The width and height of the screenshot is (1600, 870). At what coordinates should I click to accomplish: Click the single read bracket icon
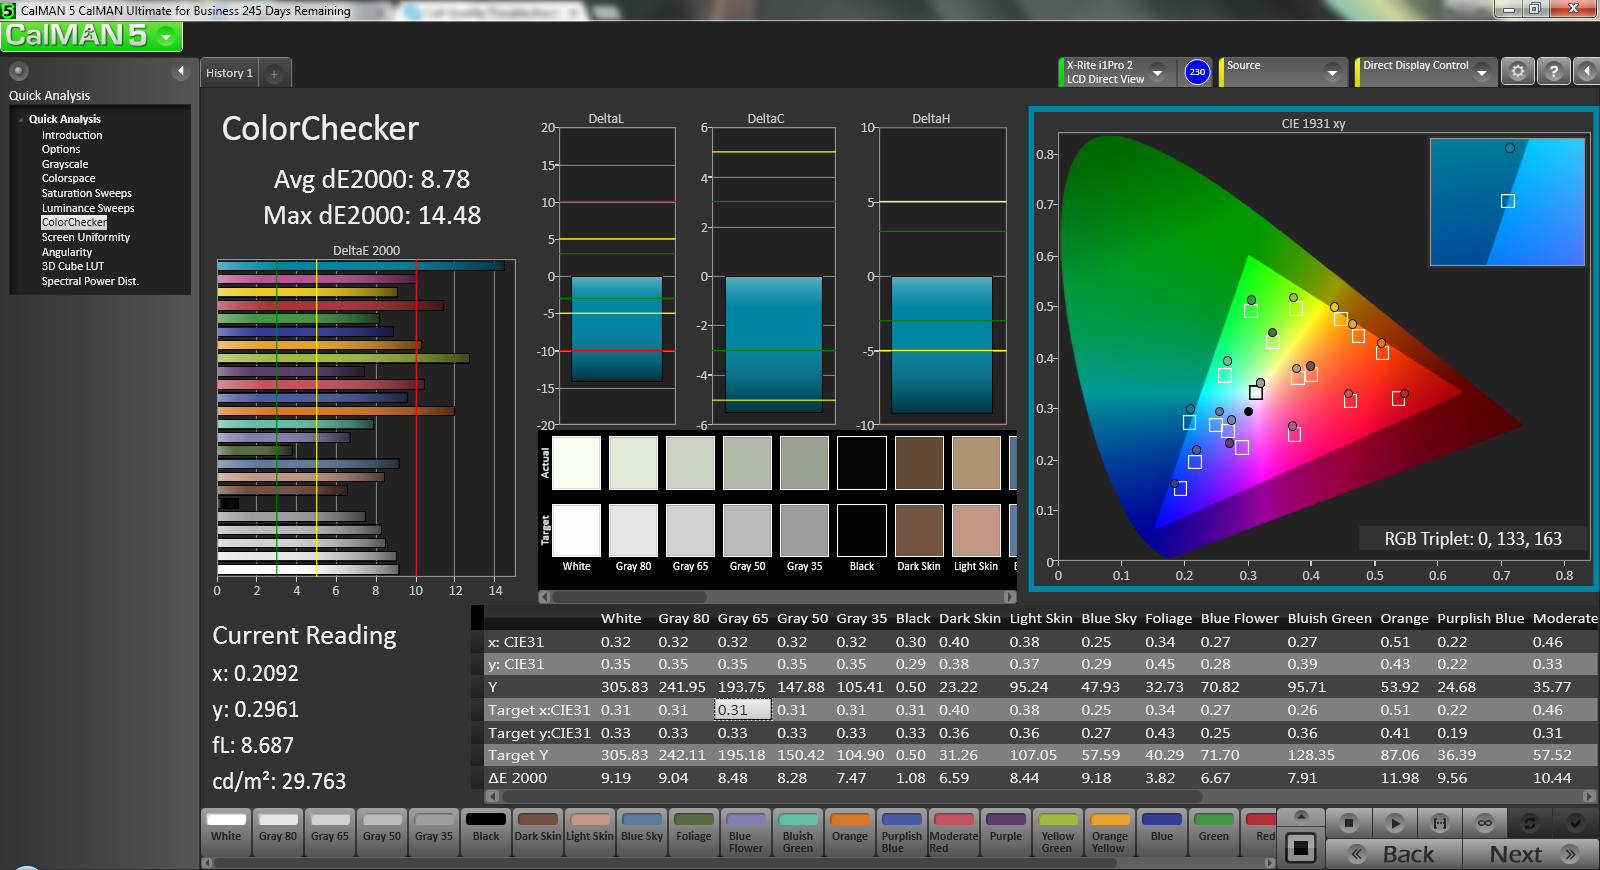click(x=1439, y=823)
